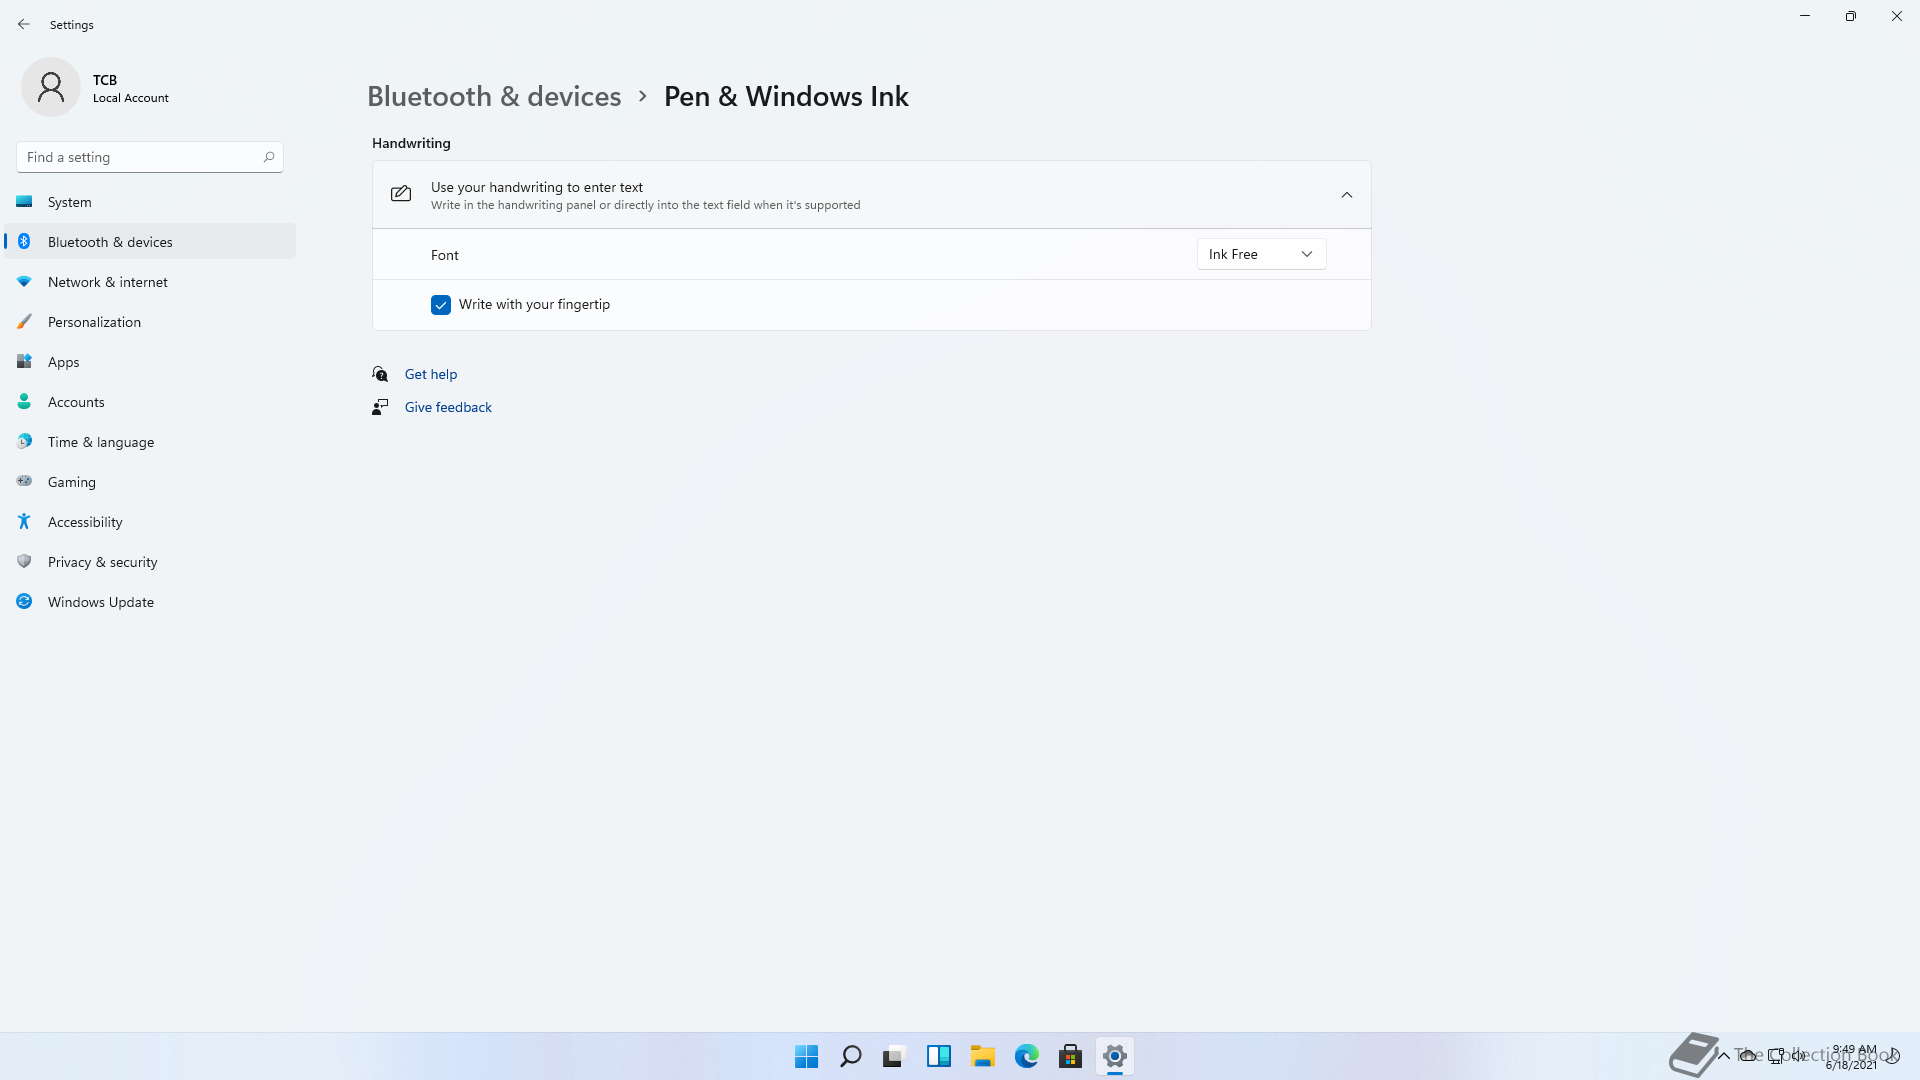The image size is (1920, 1080).
Task: Open Gaming settings
Action: pyautogui.click(x=150, y=482)
